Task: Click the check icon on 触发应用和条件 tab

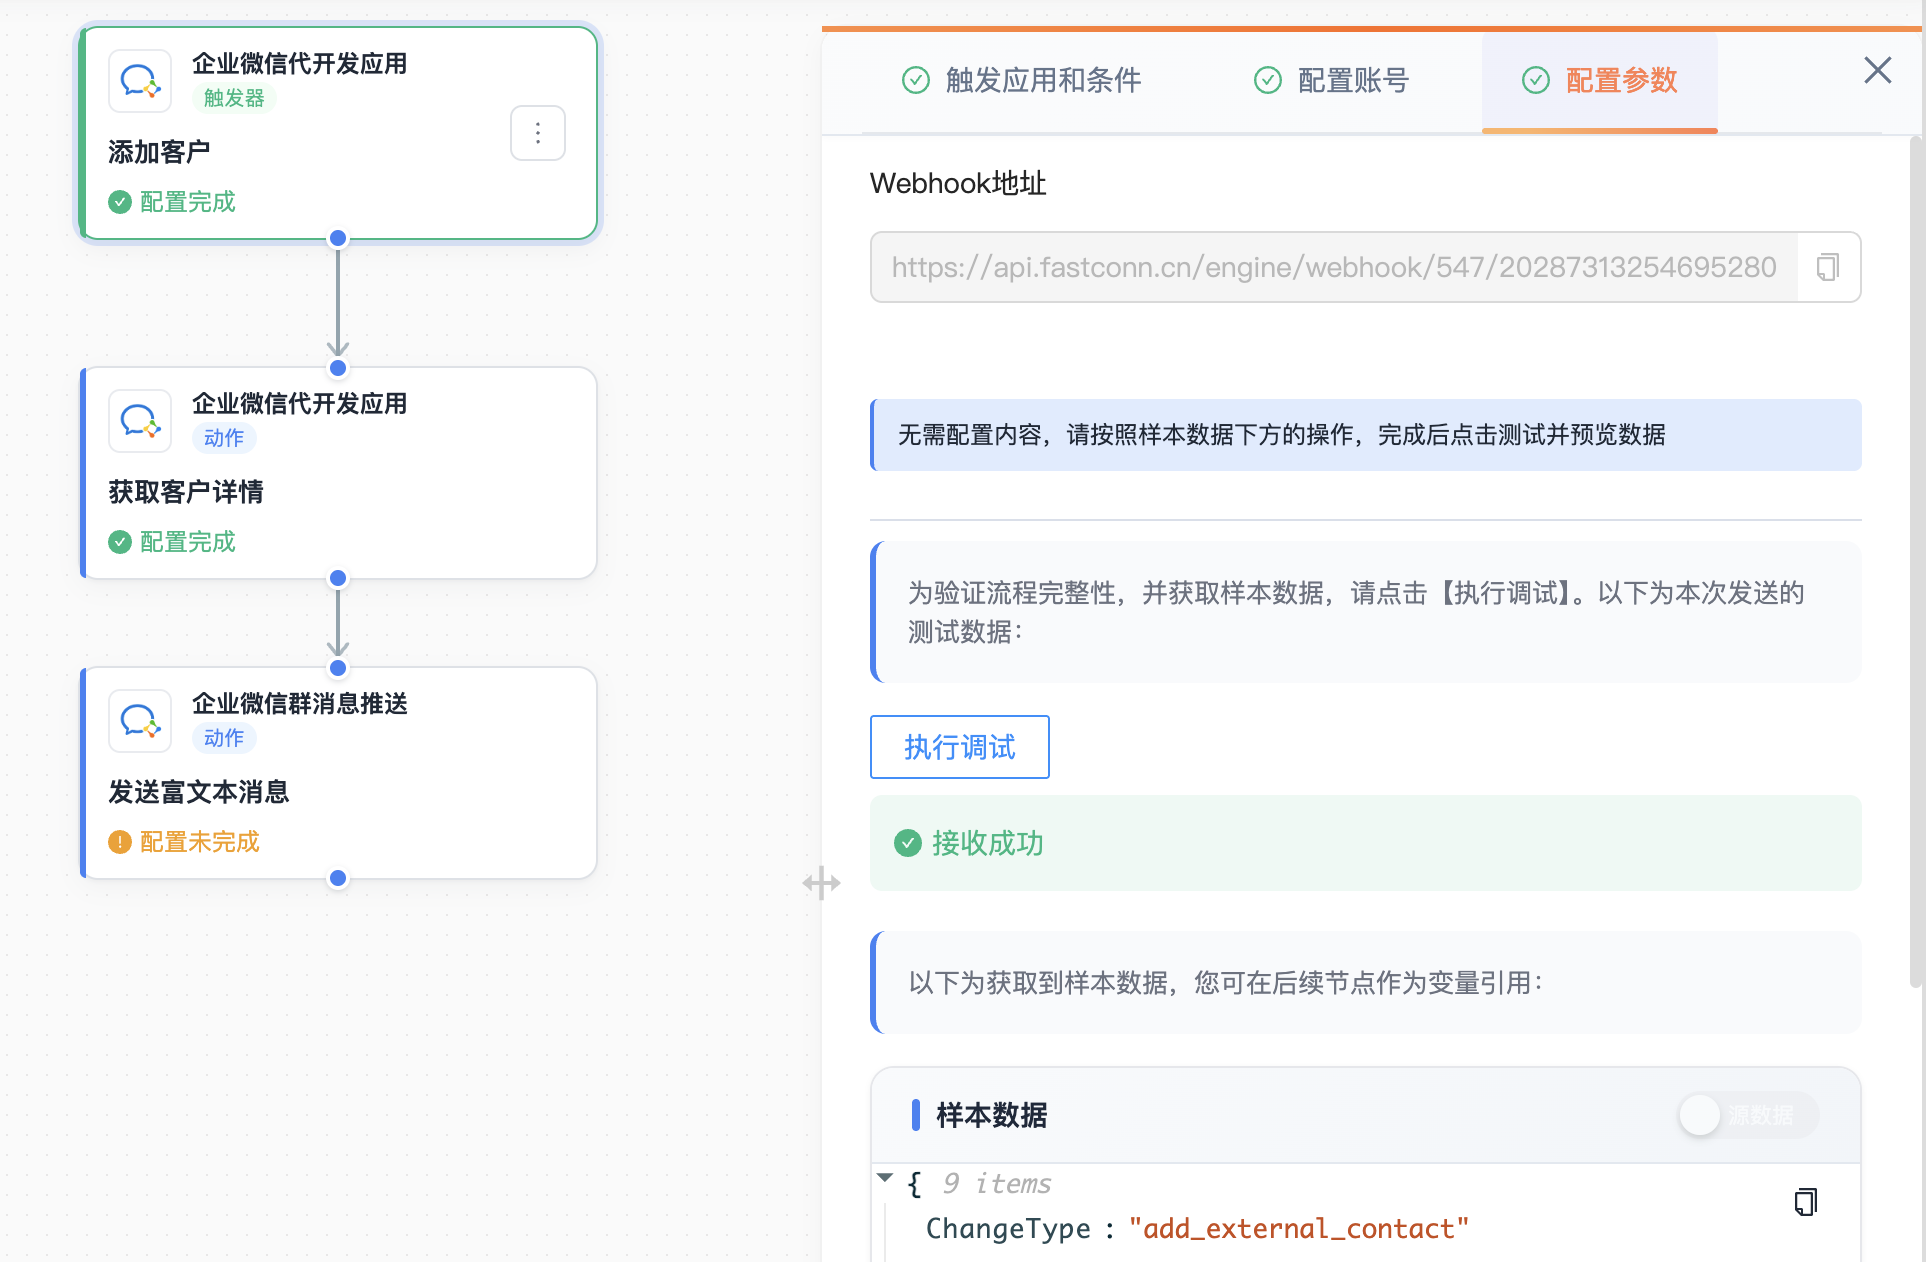Action: (916, 80)
